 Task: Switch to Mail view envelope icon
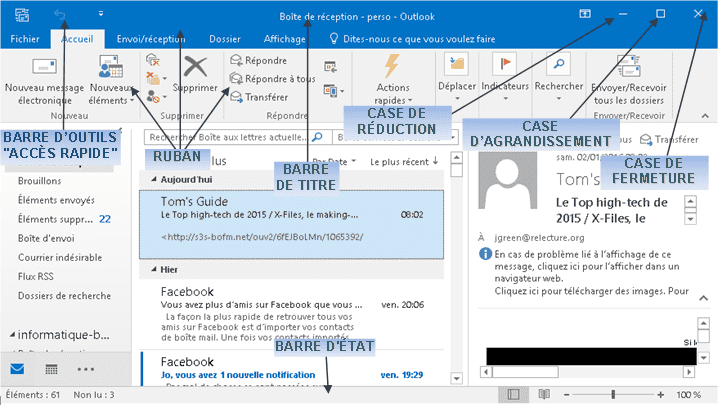[x=17, y=369]
